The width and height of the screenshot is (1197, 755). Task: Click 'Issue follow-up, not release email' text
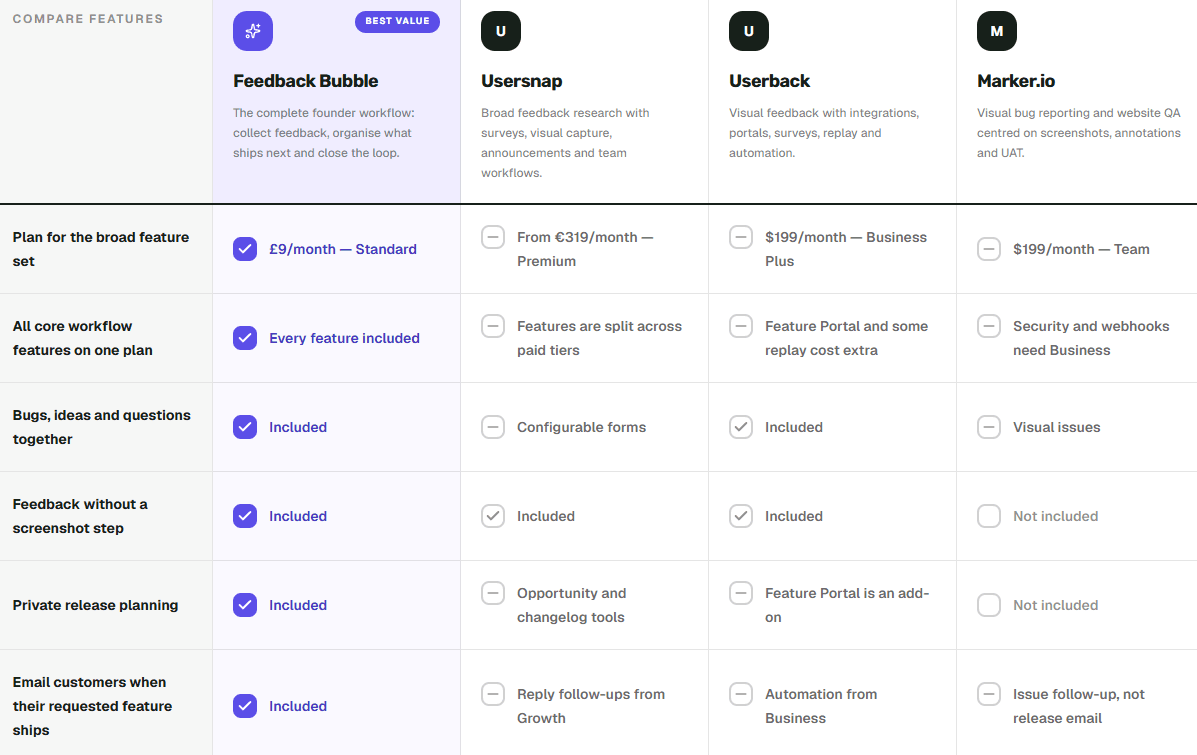pyautogui.click(x=1079, y=706)
